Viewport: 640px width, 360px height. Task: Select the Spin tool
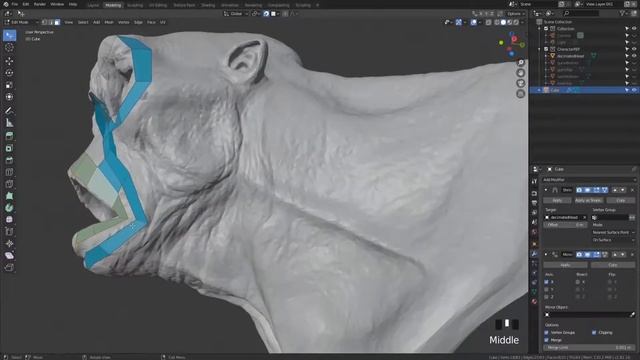[9, 208]
